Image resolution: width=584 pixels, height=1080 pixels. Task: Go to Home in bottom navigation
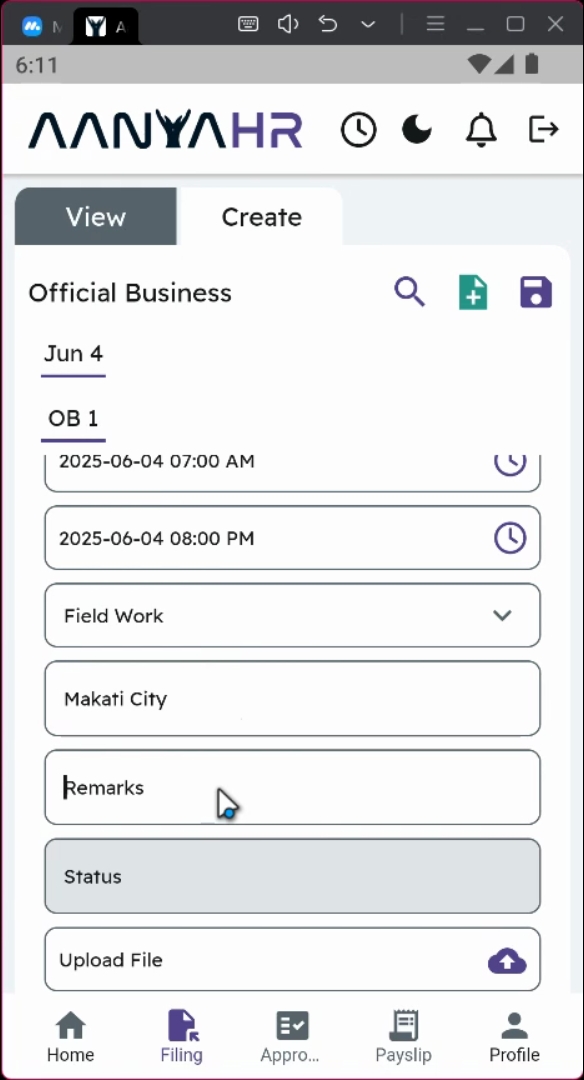point(70,1037)
